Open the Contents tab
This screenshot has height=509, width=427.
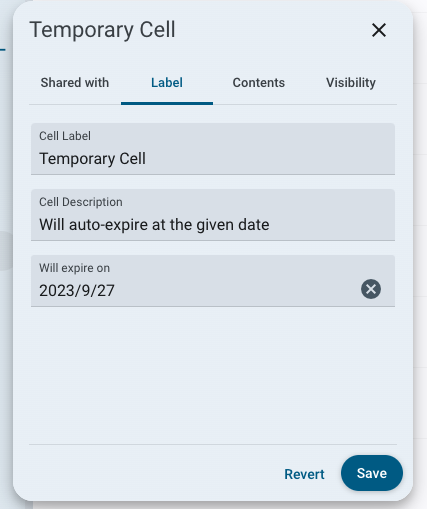[259, 83]
